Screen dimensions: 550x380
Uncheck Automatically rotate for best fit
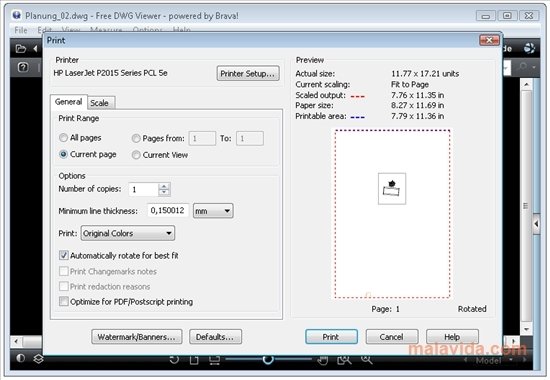point(63,255)
